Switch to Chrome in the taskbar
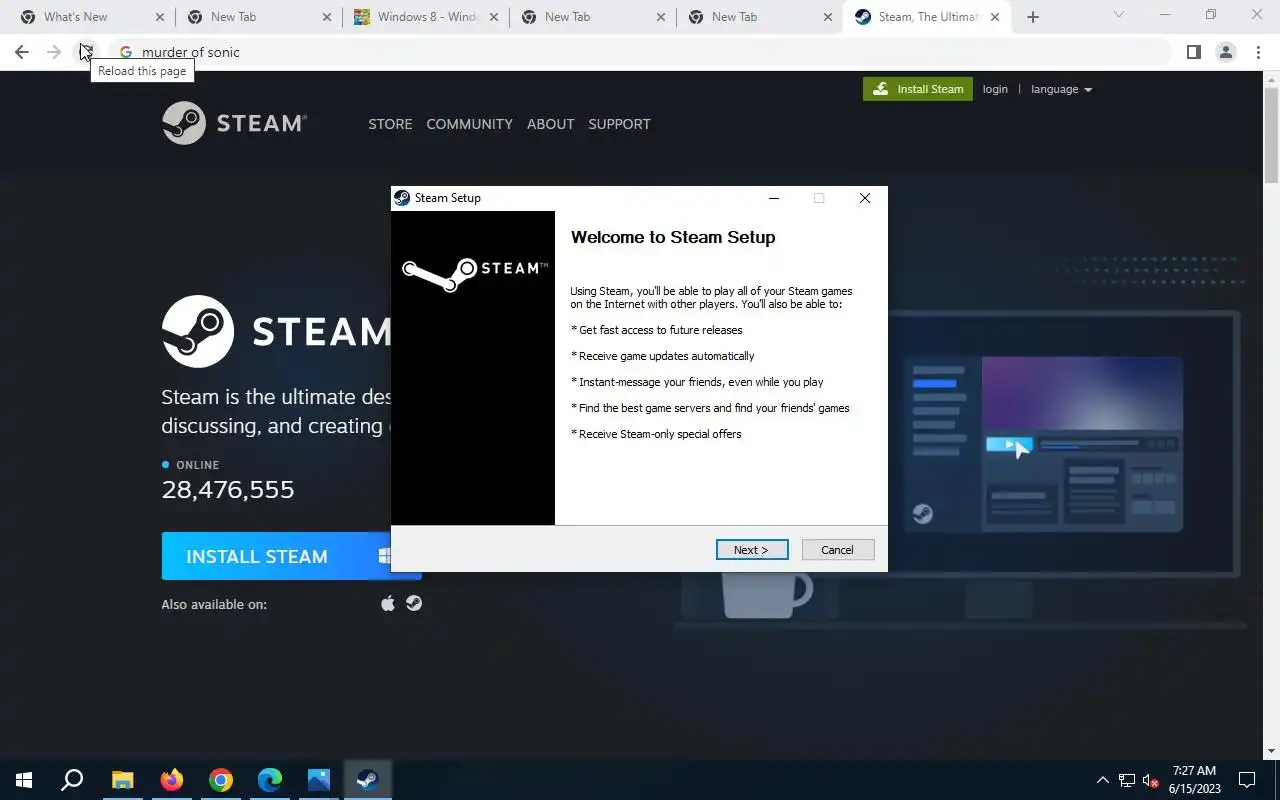 [221, 780]
